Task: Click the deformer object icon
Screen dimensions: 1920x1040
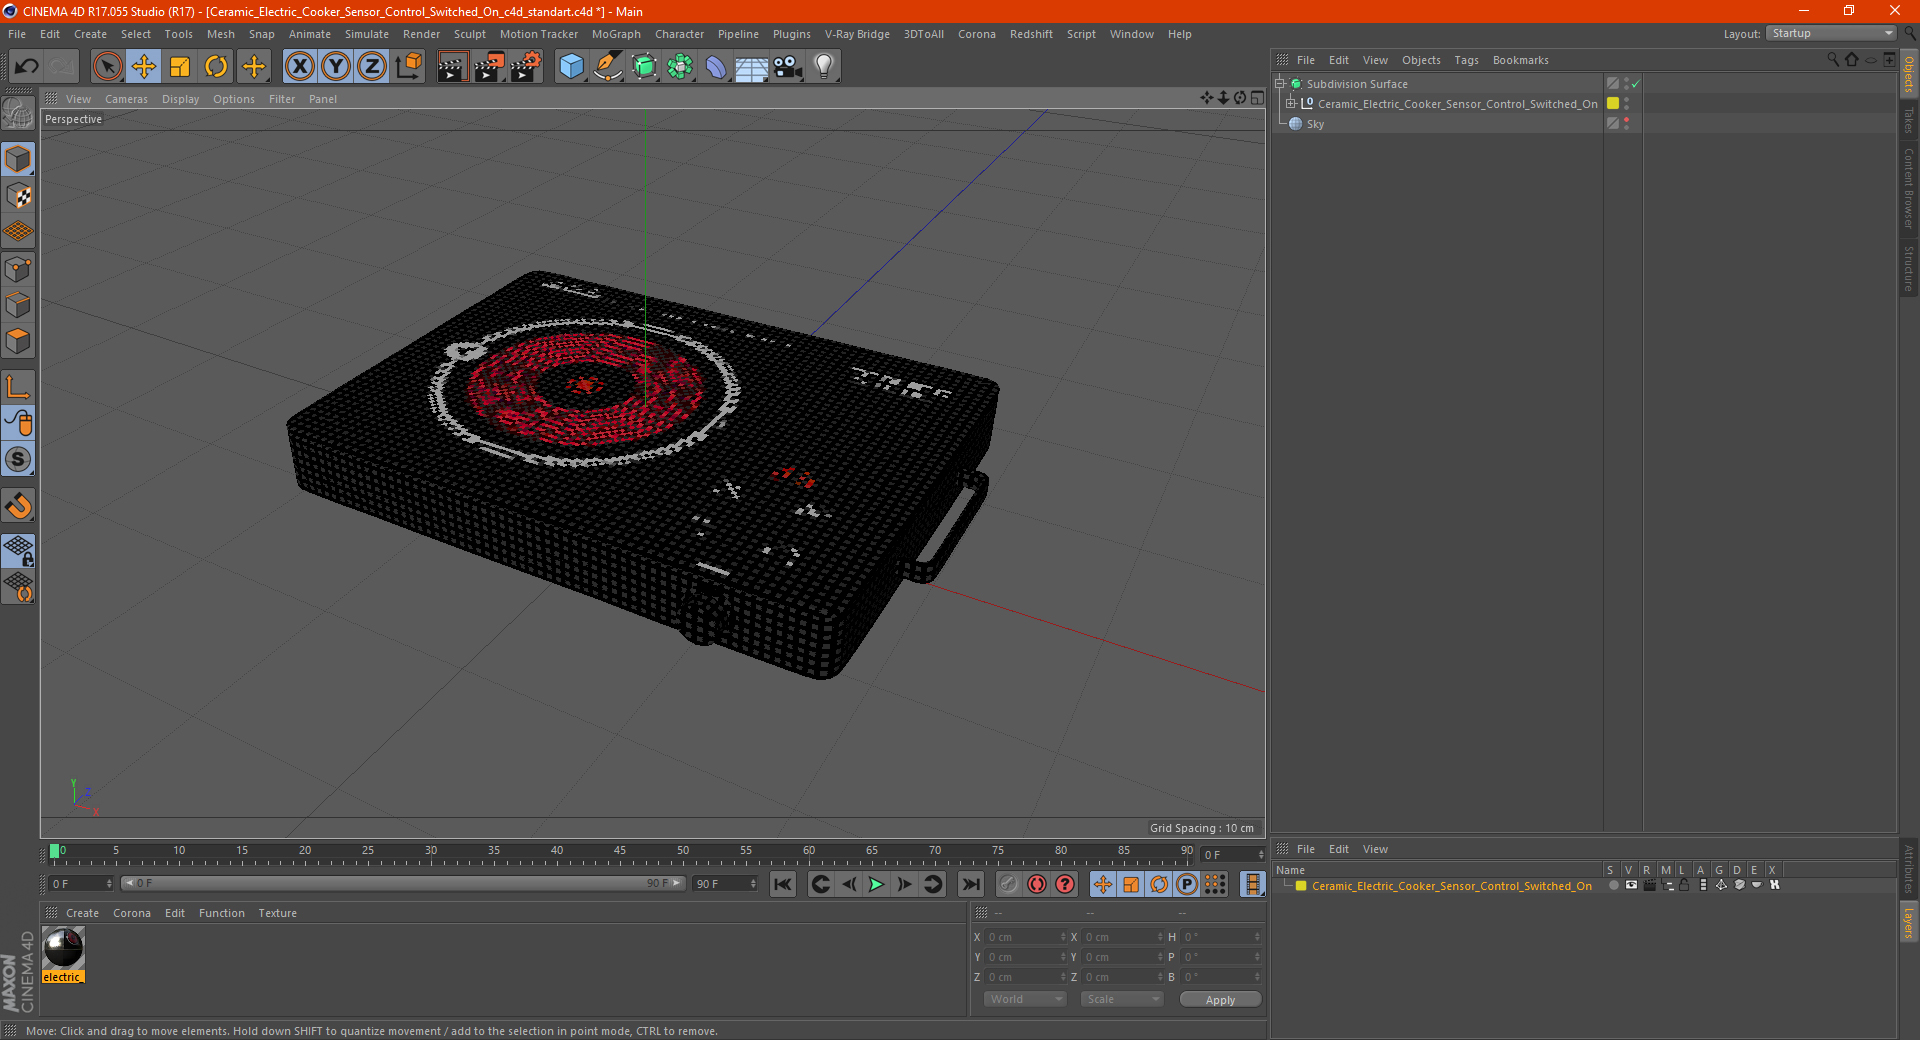Action: (x=716, y=67)
